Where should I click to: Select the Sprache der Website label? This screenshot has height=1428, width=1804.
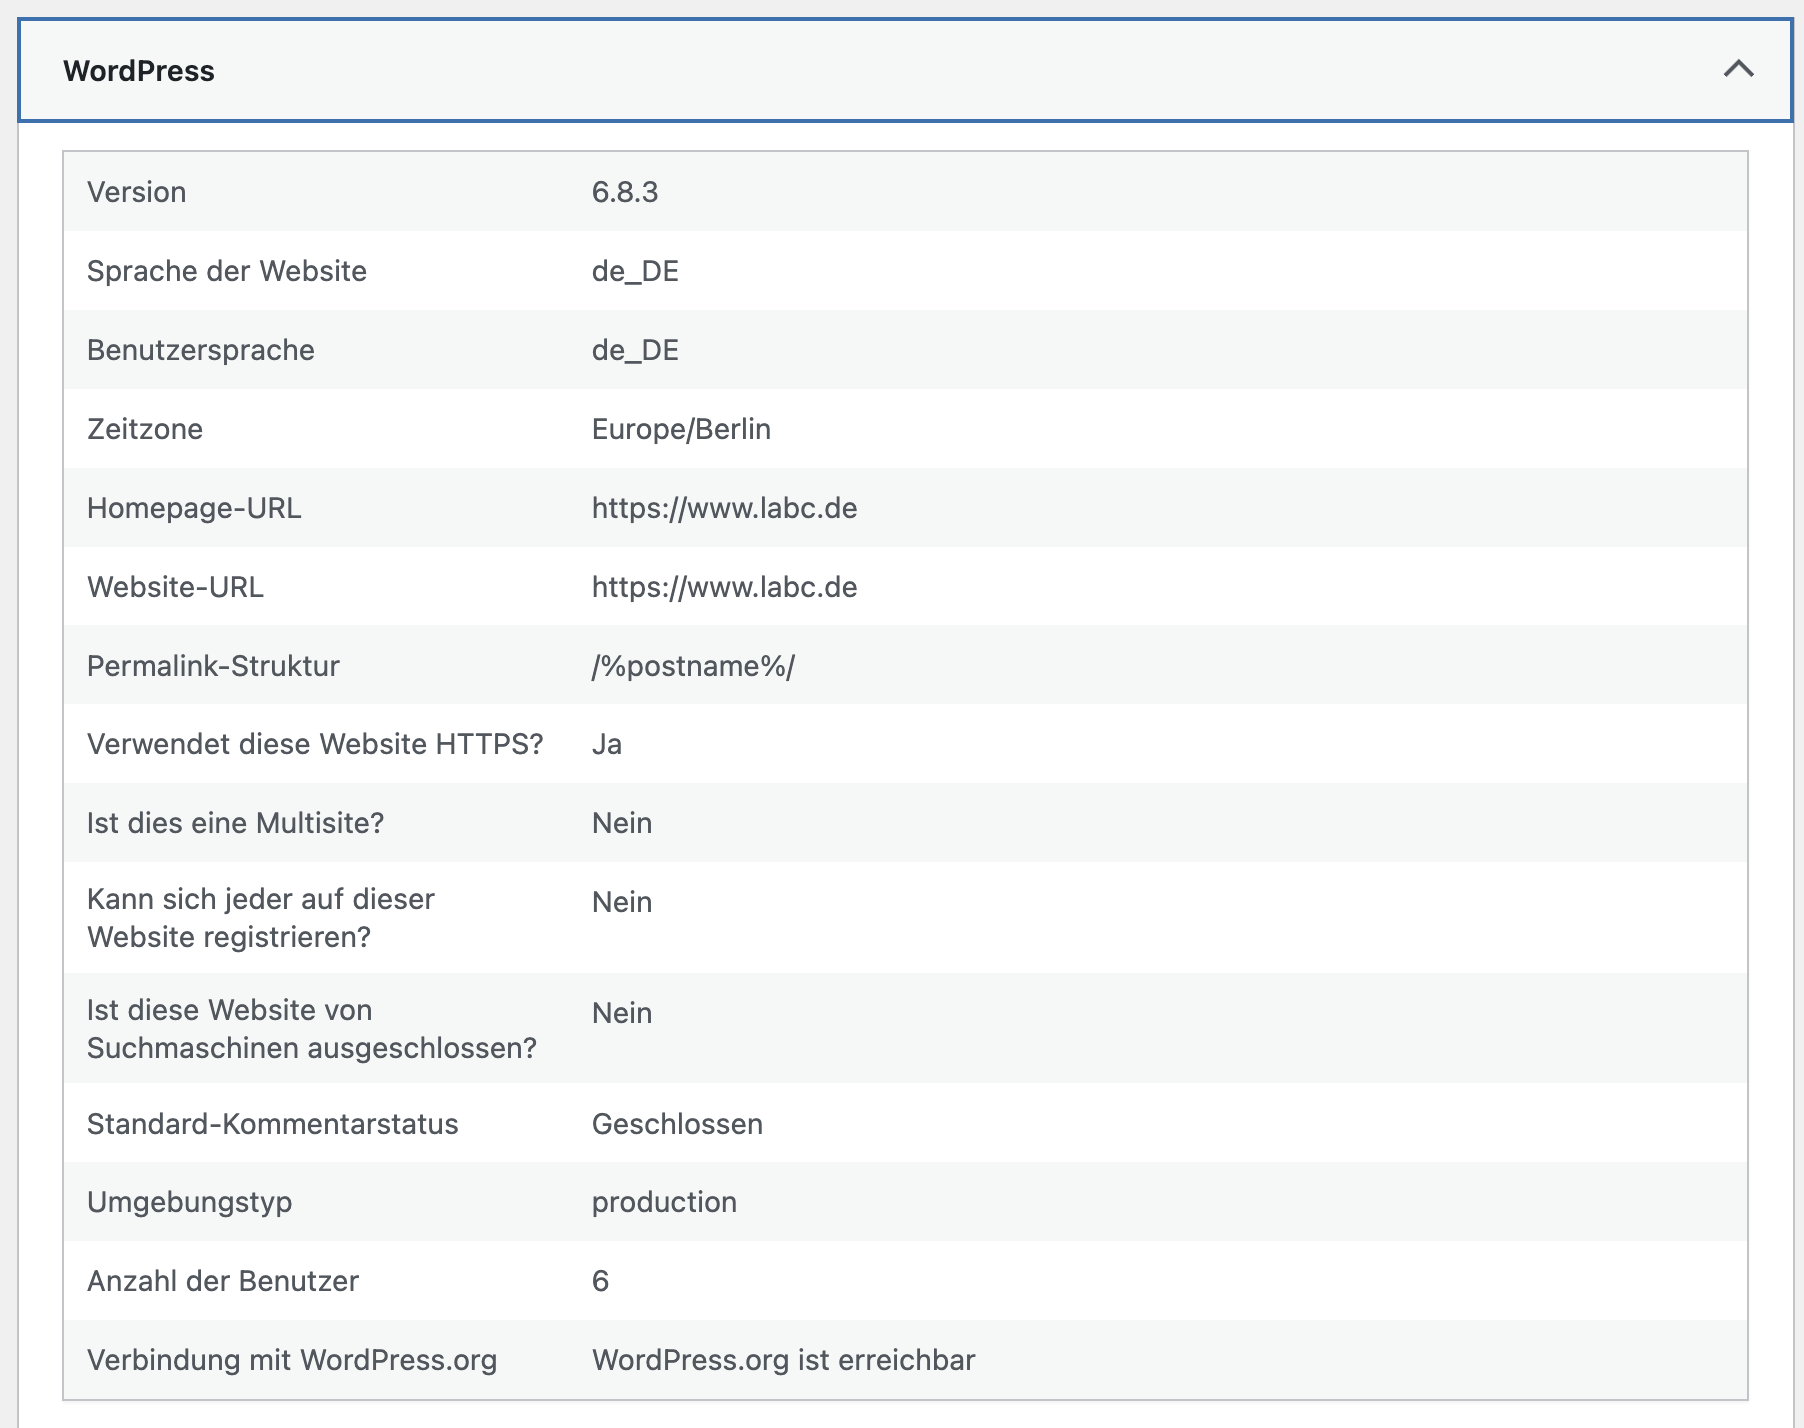pos(227,271)
